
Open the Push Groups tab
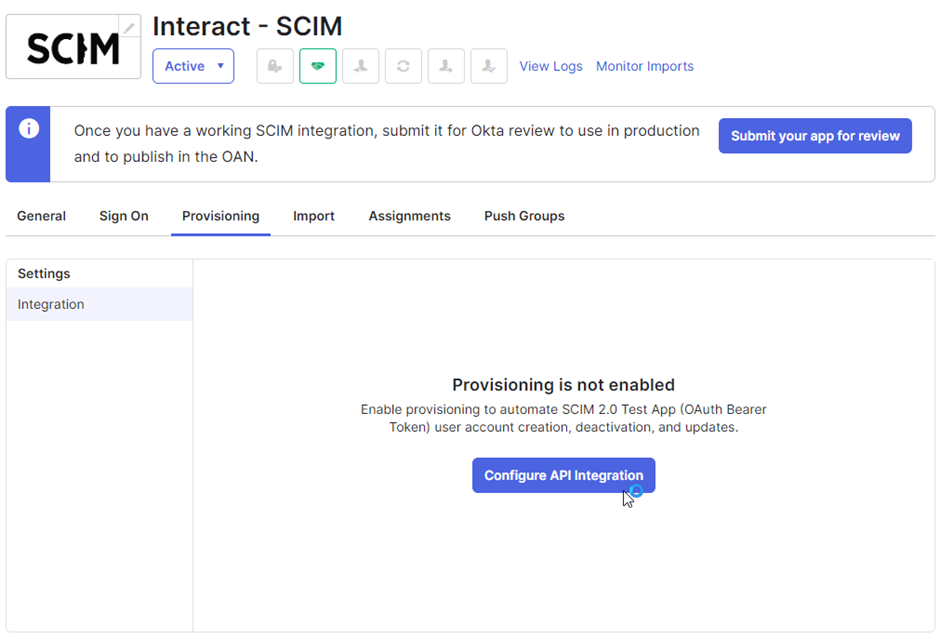point(525,216)
